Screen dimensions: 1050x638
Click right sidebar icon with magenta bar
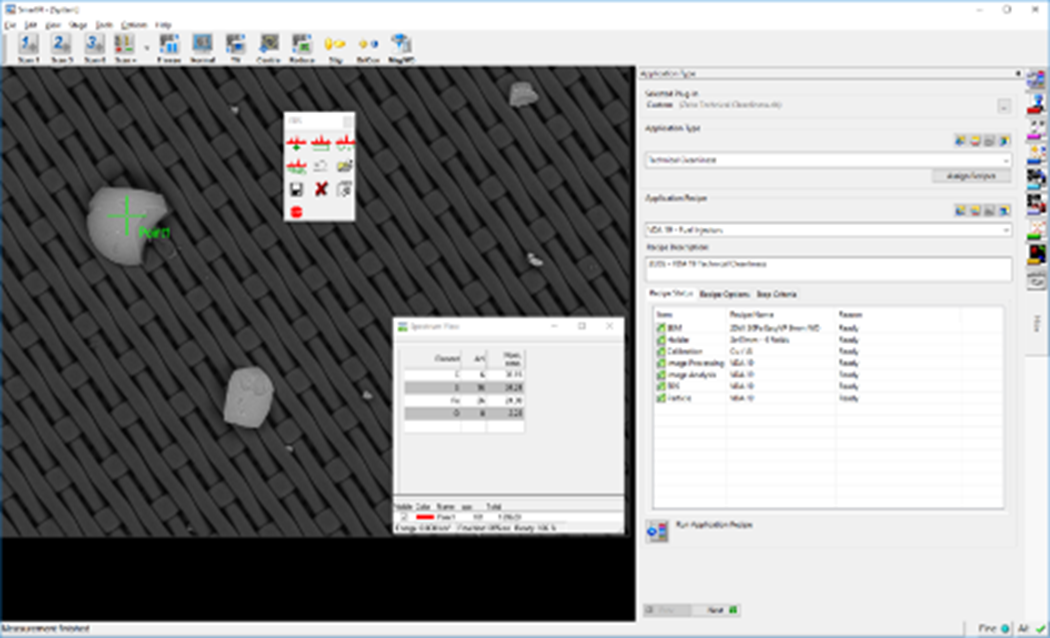click(1036, 129)
